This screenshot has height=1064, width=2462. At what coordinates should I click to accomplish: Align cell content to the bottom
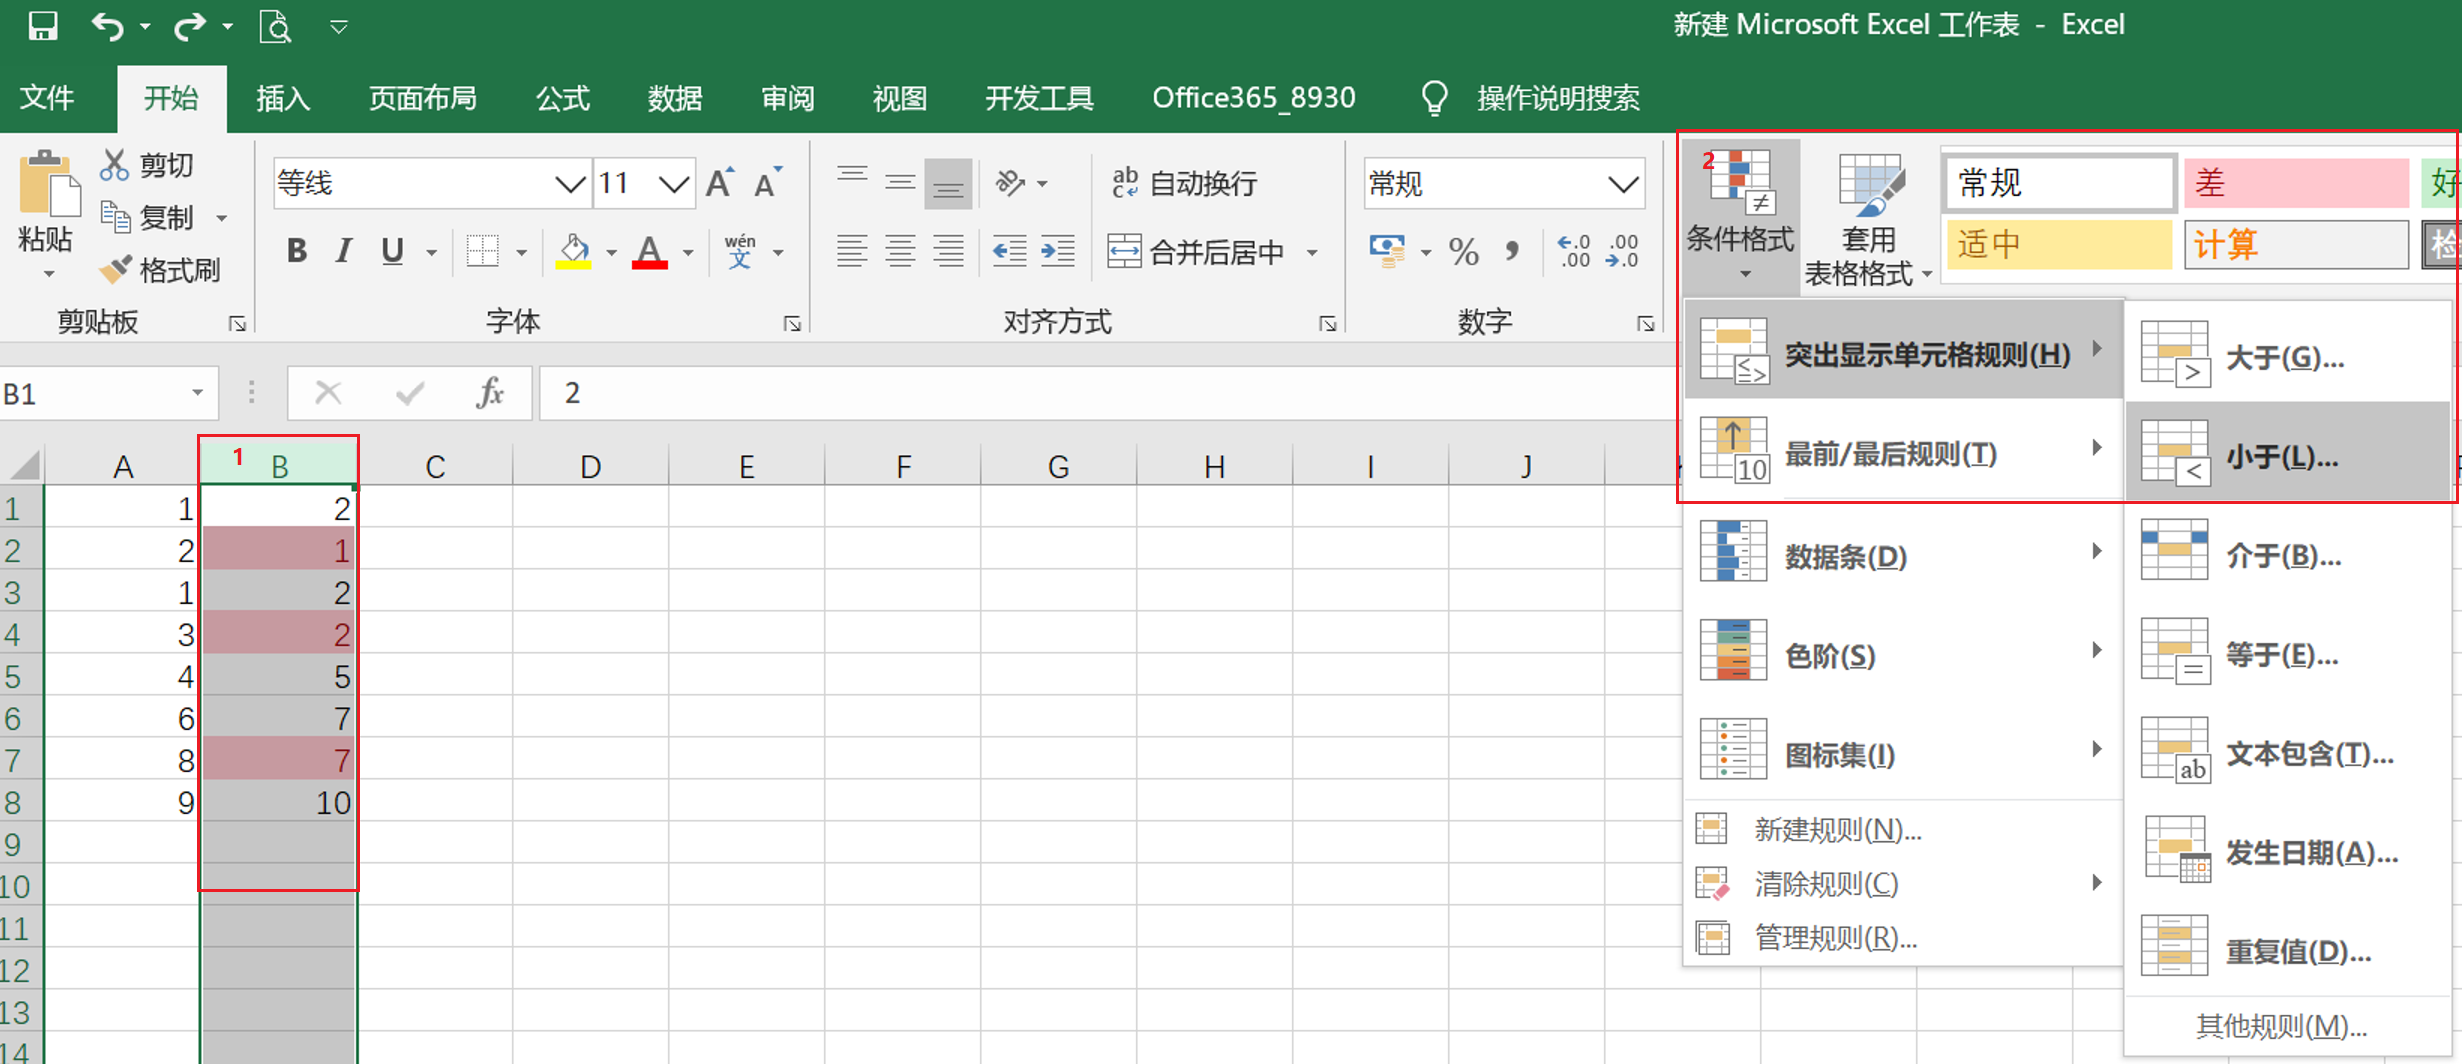[948, 183]
